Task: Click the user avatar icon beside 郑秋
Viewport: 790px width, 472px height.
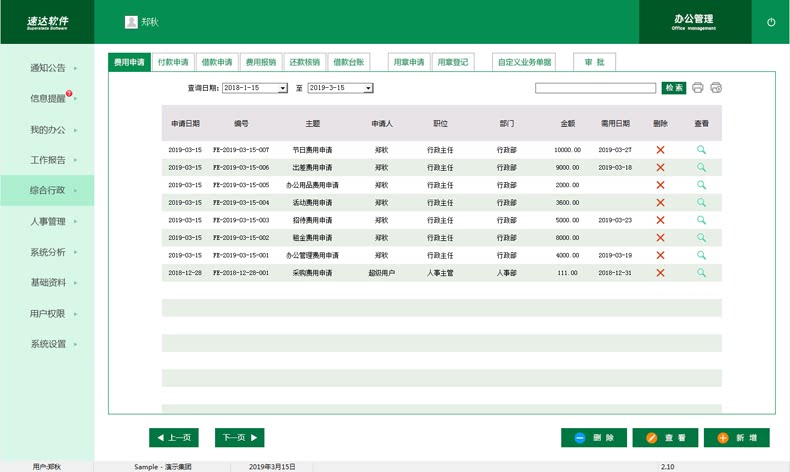Action: (x=131, y=22)
